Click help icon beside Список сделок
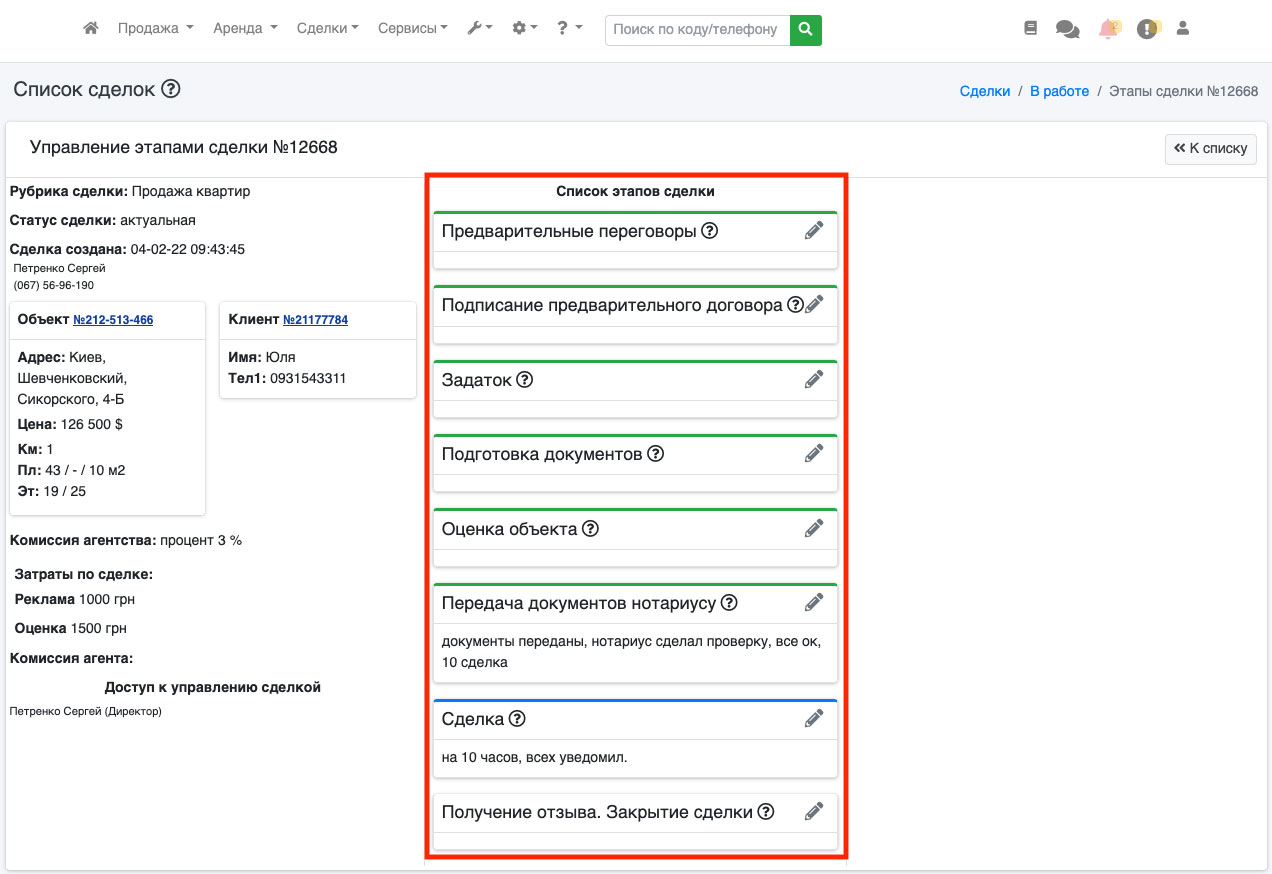Screen dimensions: 1272x874 (x=171, y=90)
